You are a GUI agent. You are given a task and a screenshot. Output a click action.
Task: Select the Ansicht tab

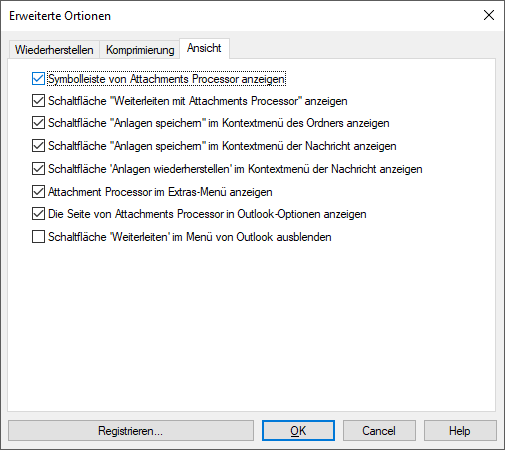pyautogui.click(x=204, y=48)
